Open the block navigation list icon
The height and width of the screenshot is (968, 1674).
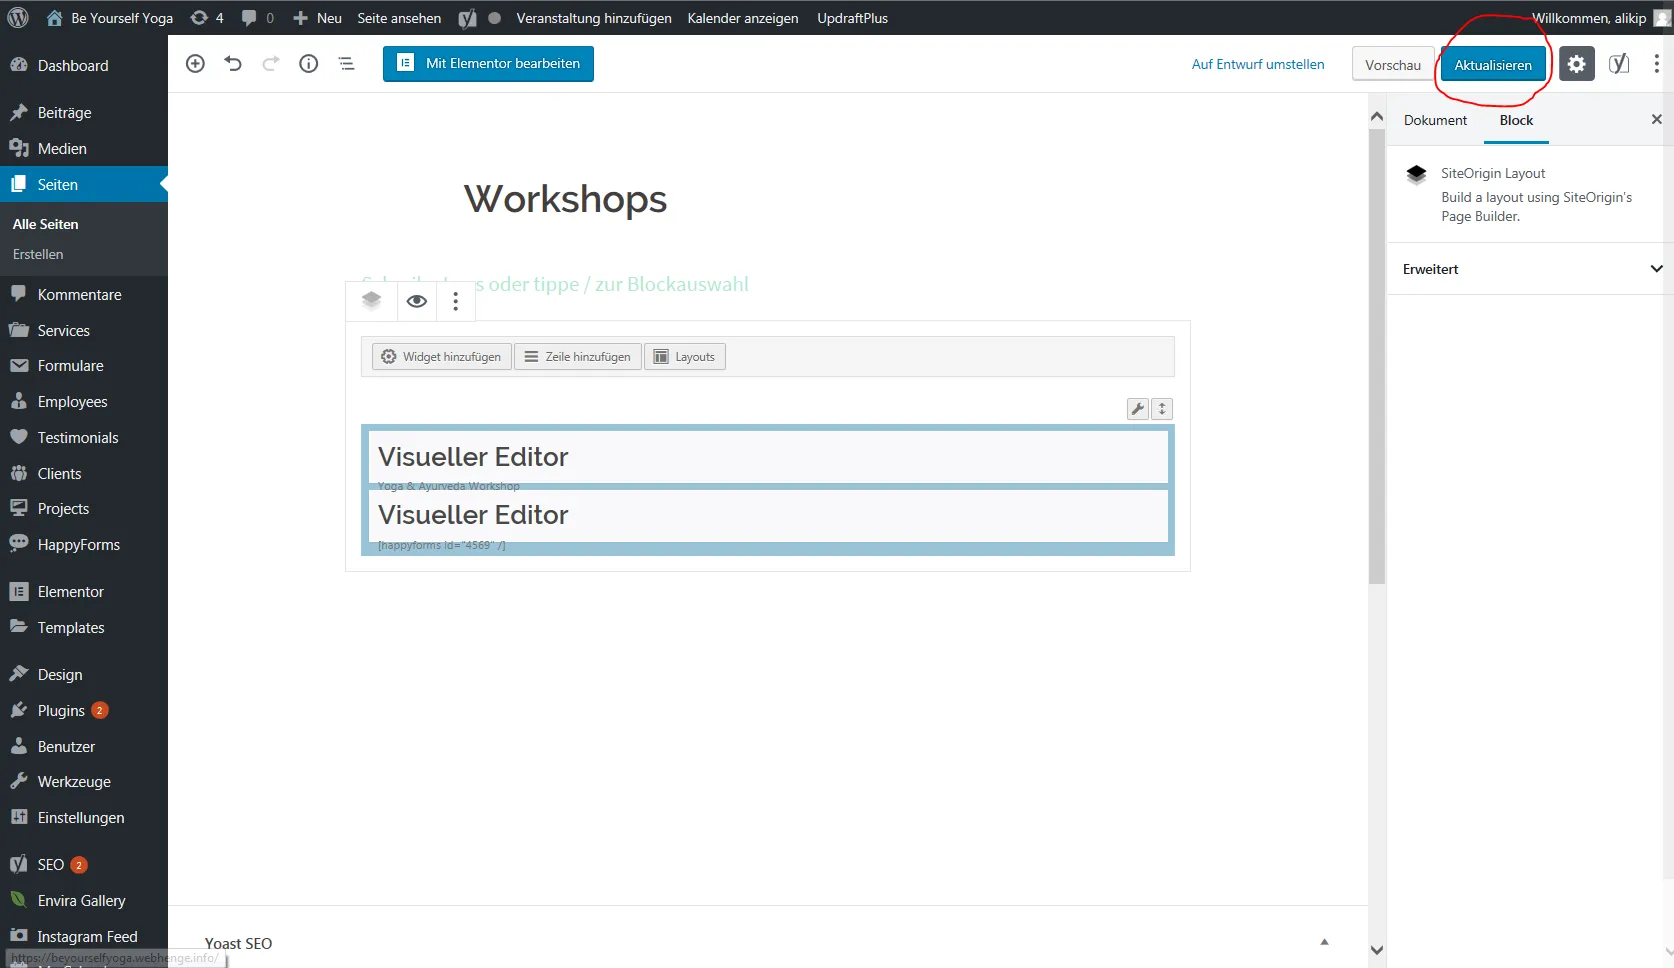coord(347,64)
